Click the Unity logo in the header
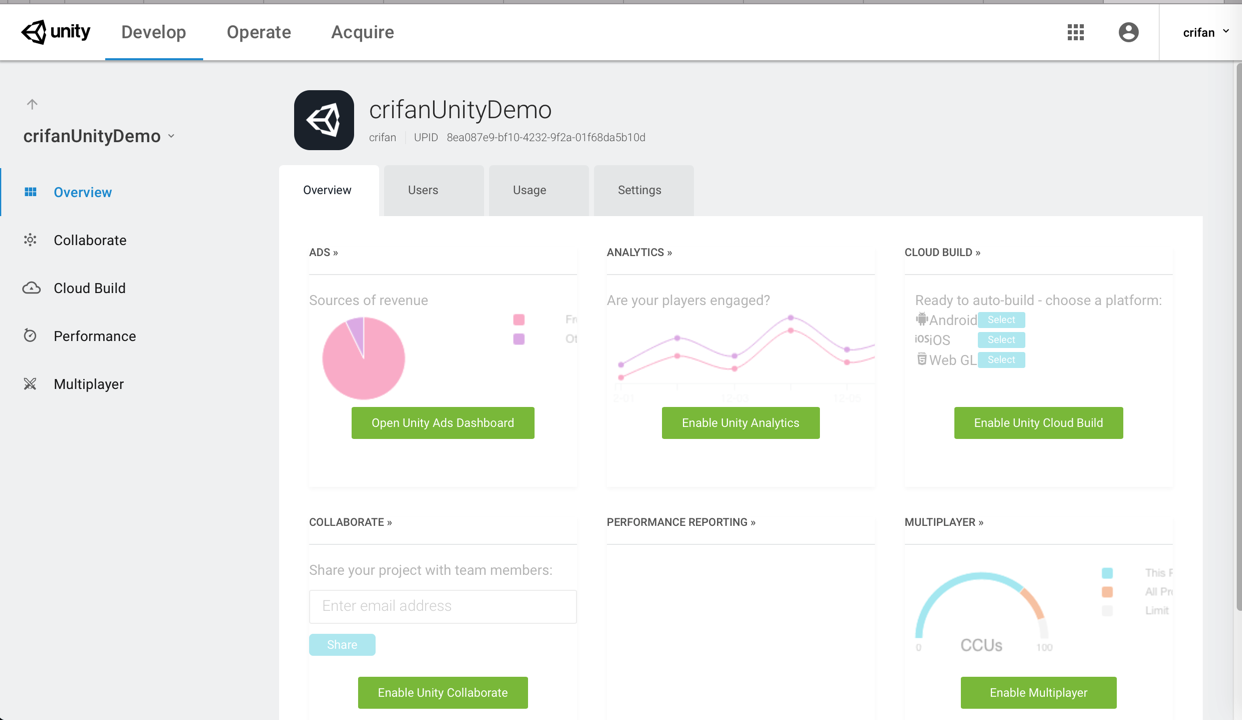This screenshot has width=1242, height=720. [x=56, y=32]
